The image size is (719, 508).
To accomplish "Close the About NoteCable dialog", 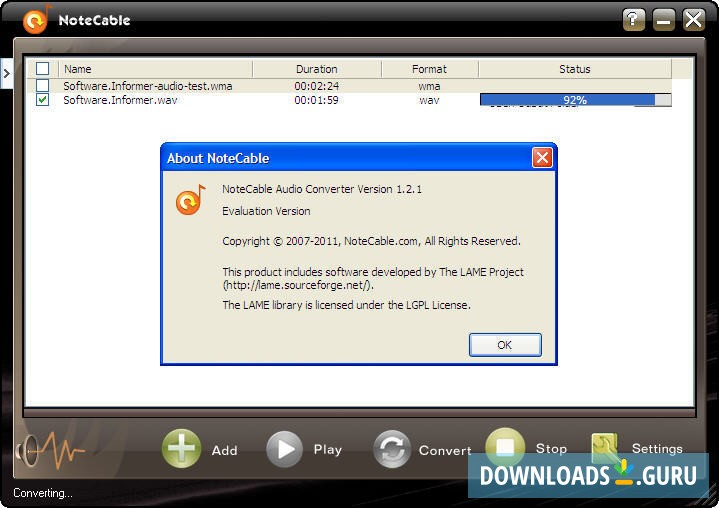I will [x=542, y=158].
